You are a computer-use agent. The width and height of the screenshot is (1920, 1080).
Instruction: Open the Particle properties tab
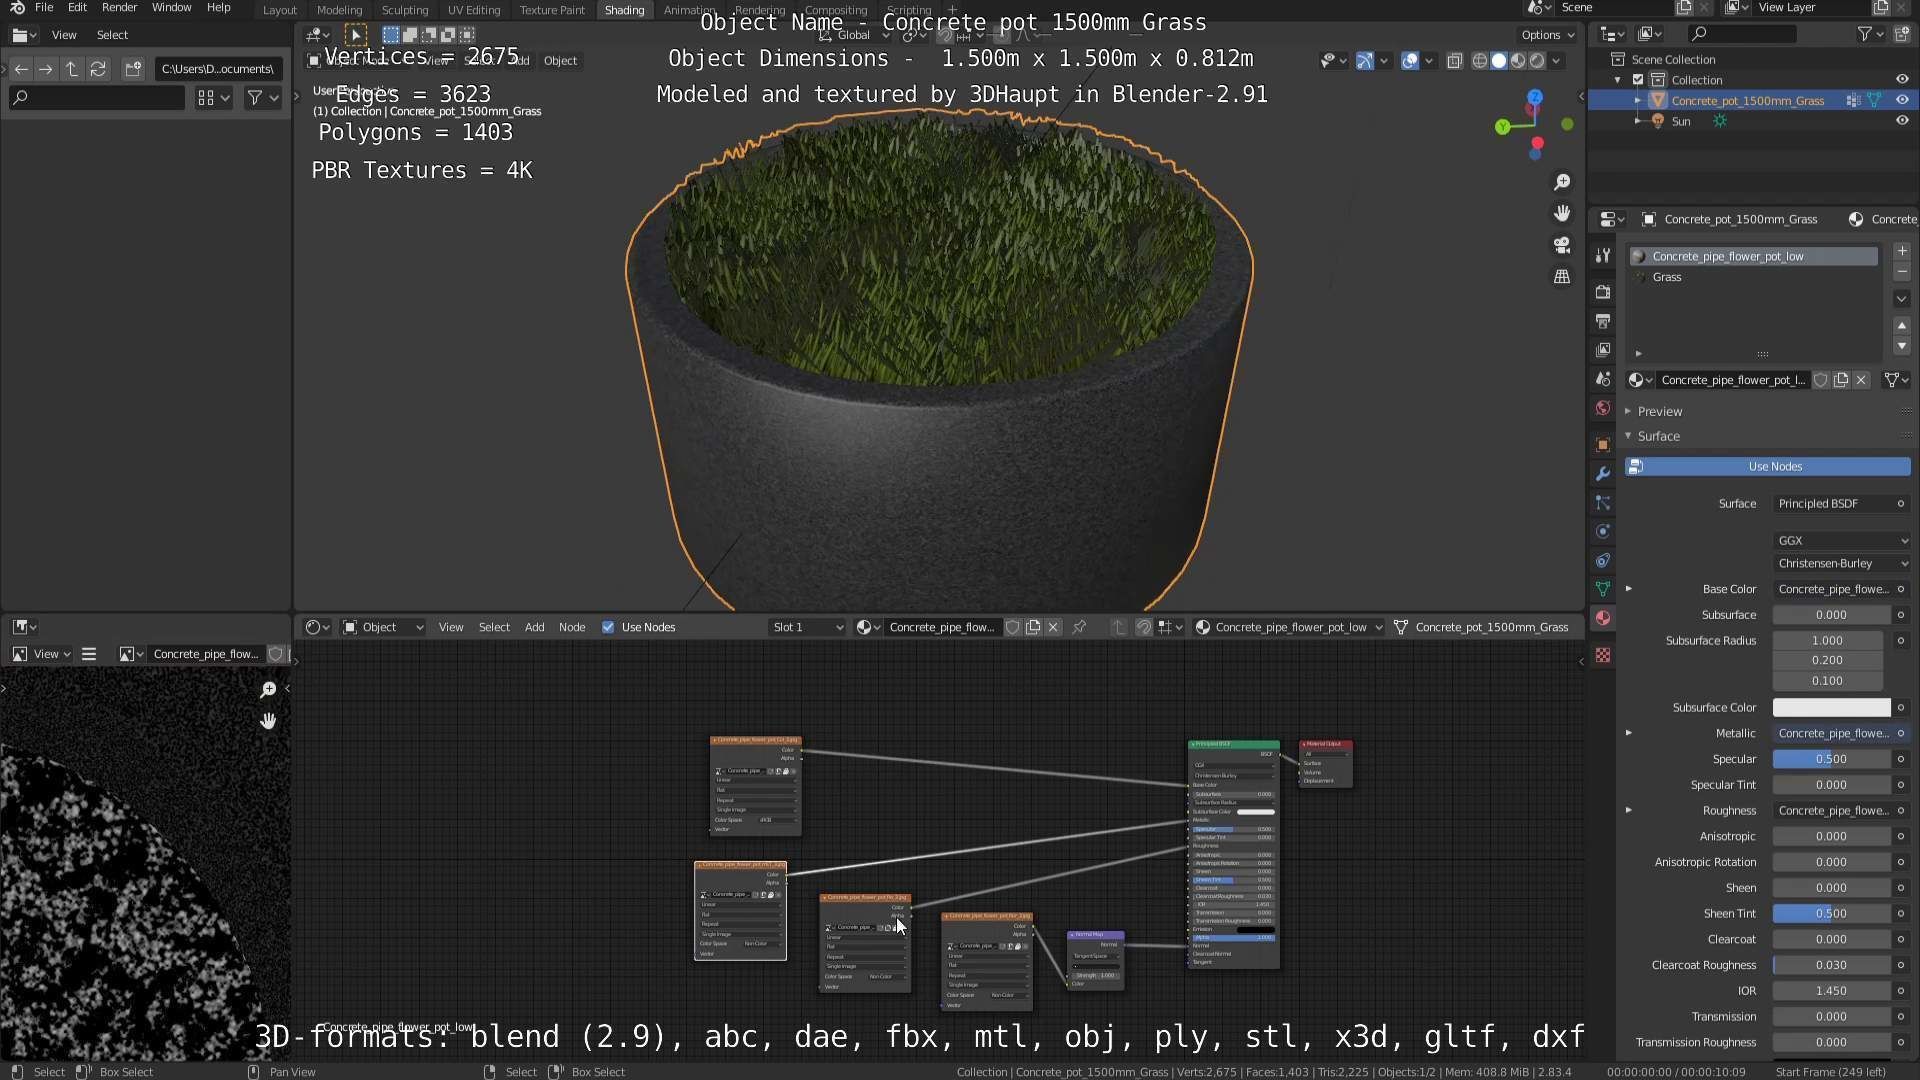[1603, 502]
